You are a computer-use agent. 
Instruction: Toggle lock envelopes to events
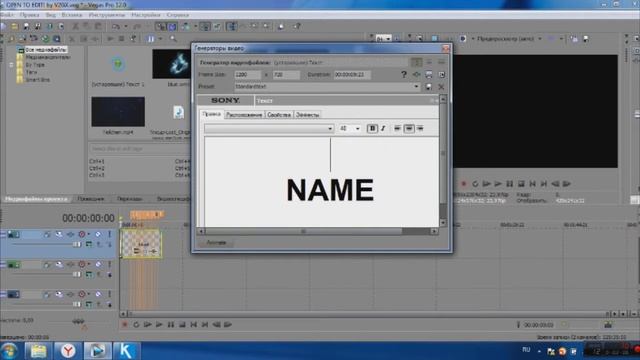point(205,27)
